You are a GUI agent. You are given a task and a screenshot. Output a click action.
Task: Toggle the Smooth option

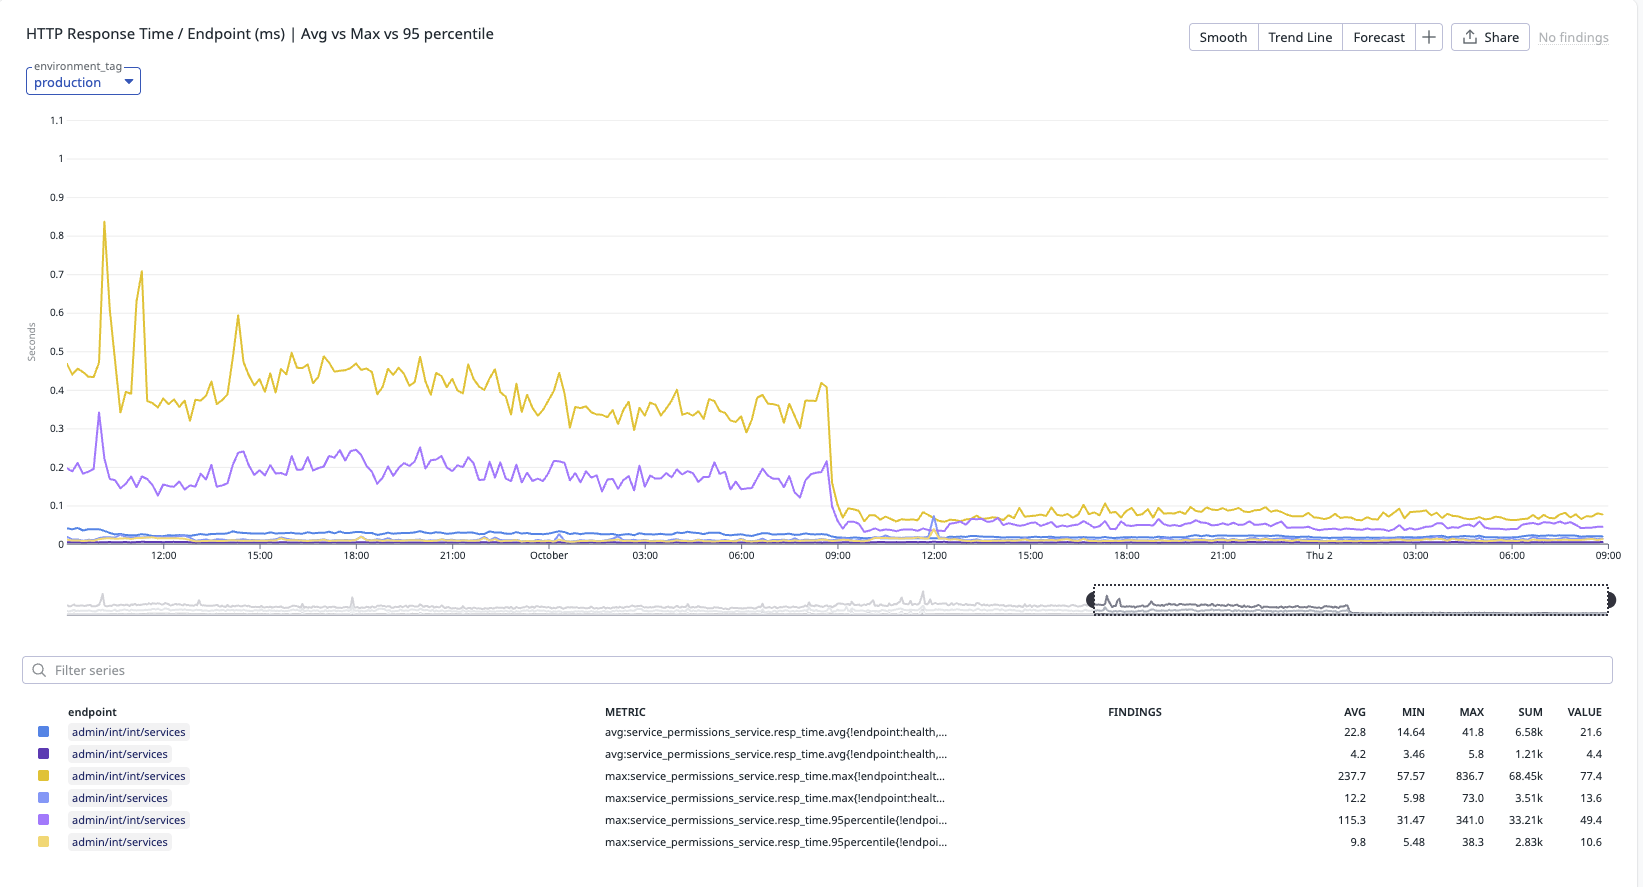coord(1223,37)
